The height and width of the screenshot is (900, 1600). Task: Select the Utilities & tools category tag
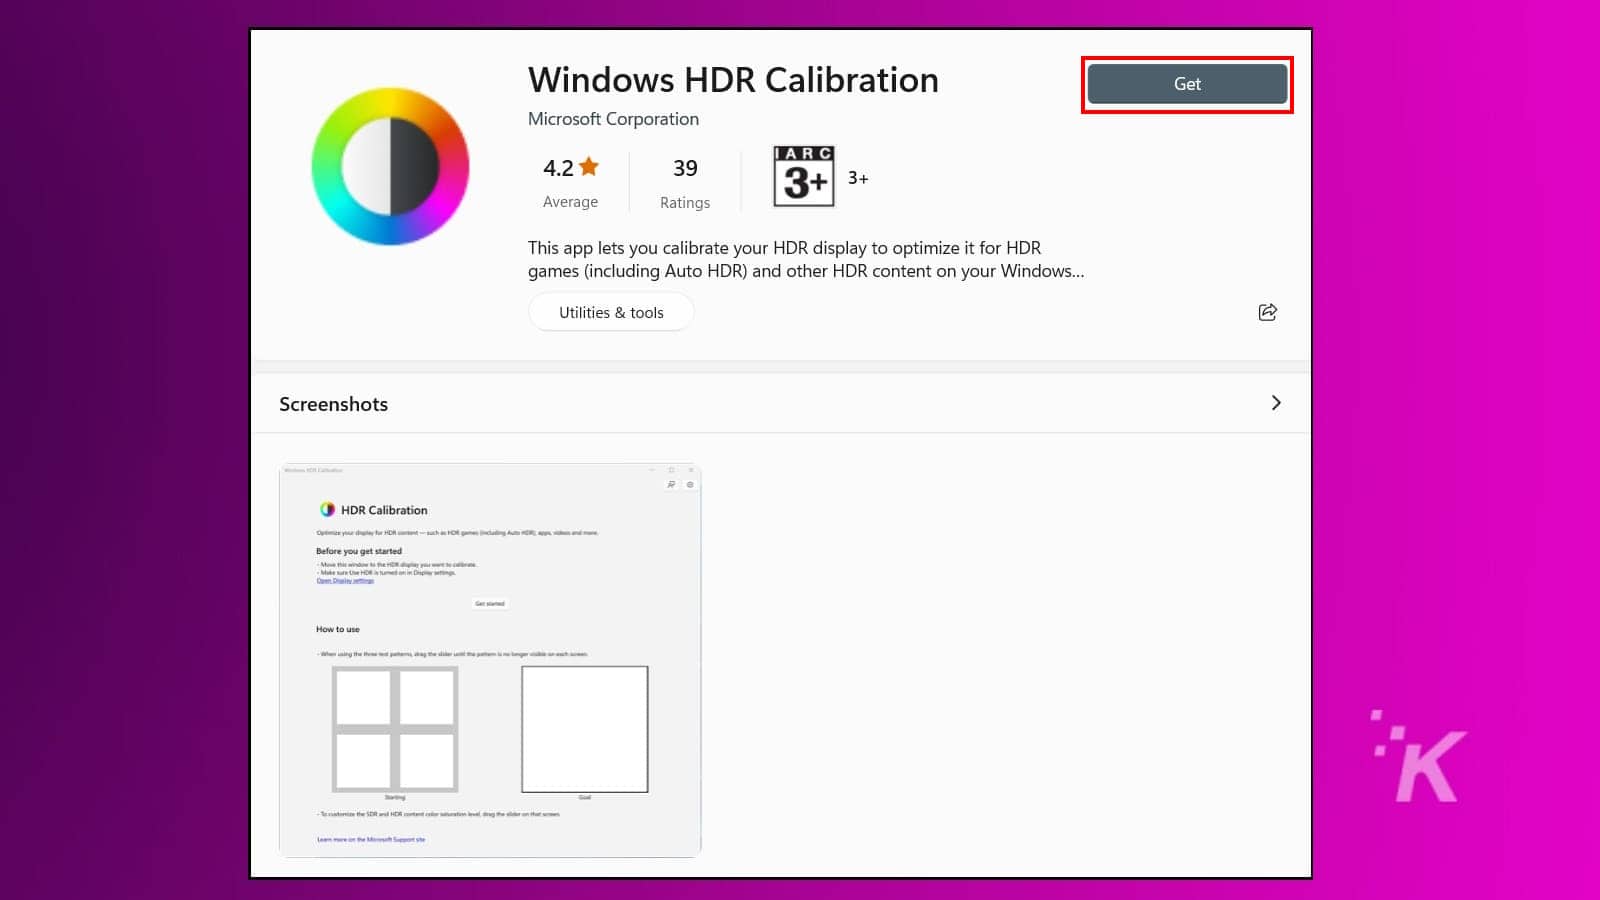pyautogui.click(x=610, y=311)
